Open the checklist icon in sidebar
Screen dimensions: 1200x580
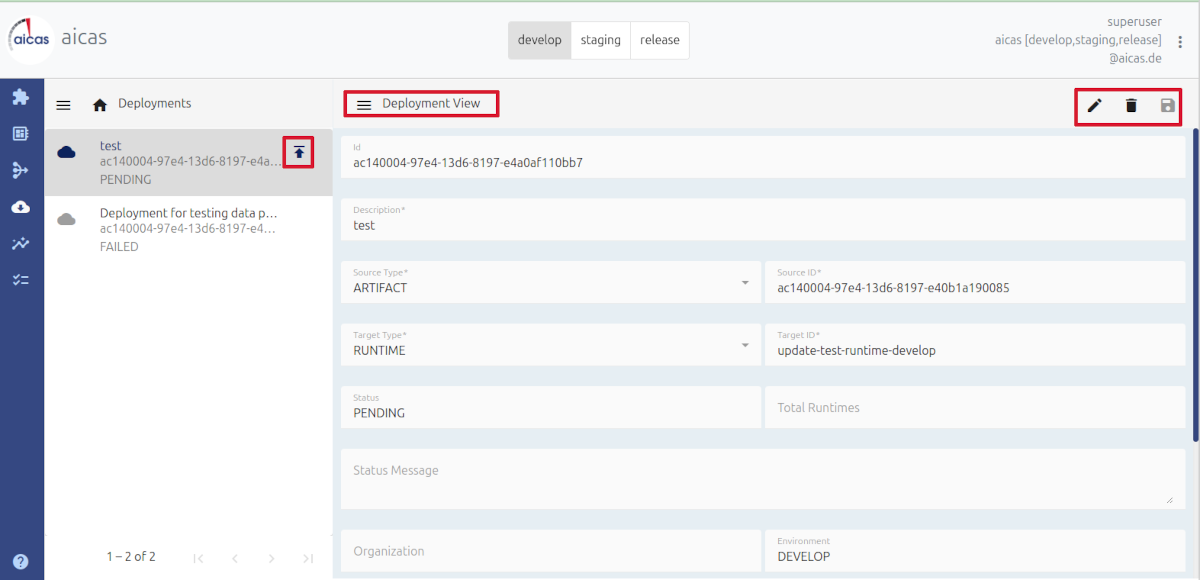20,280
